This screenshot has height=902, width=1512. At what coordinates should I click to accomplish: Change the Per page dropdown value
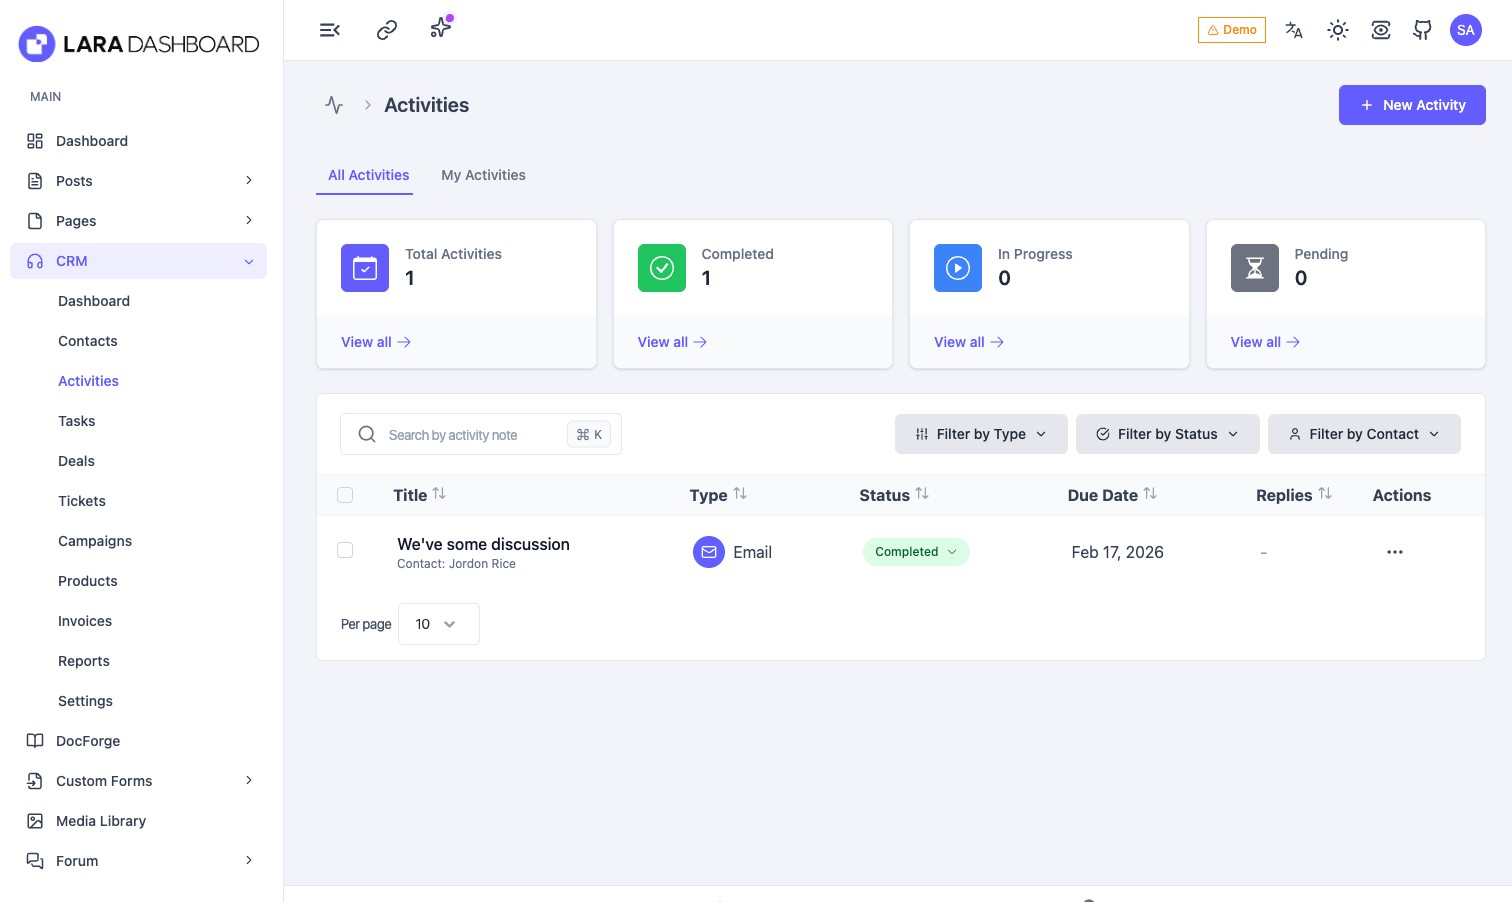[438, 624]
